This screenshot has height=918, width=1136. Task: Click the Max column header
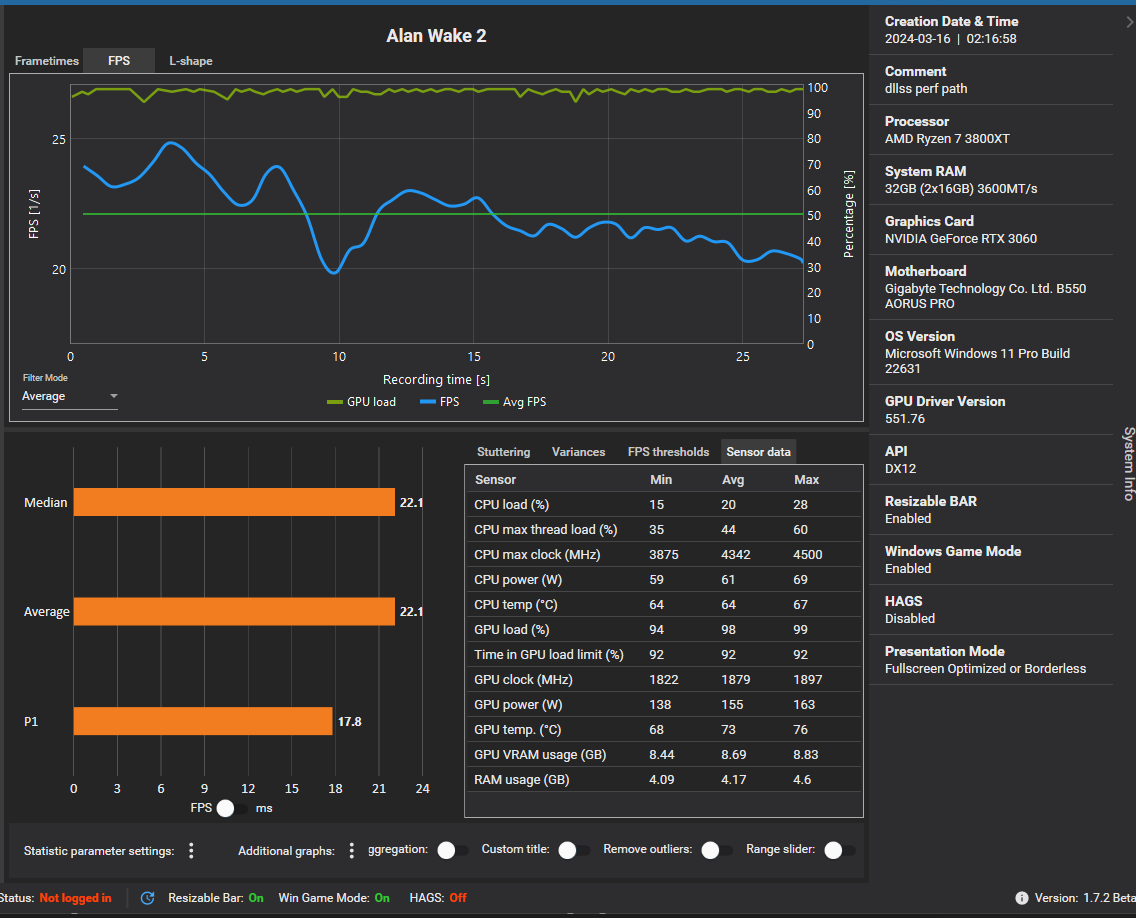(x=806, y=480)
